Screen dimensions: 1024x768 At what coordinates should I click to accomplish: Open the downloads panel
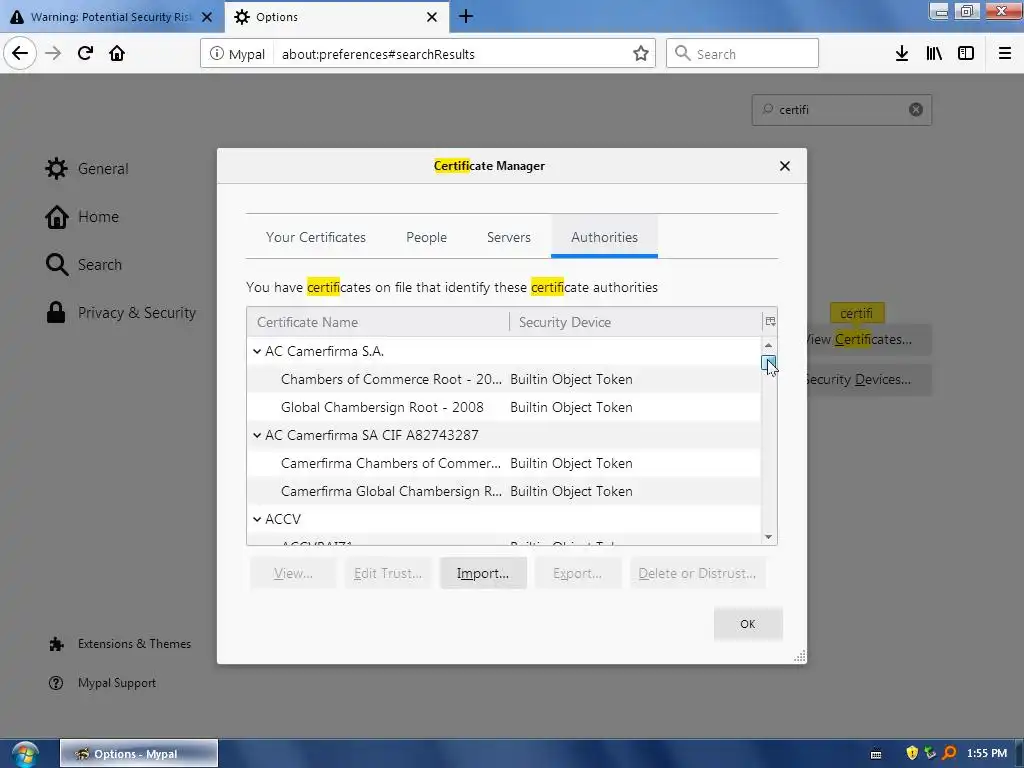click(x=901, y=54)
